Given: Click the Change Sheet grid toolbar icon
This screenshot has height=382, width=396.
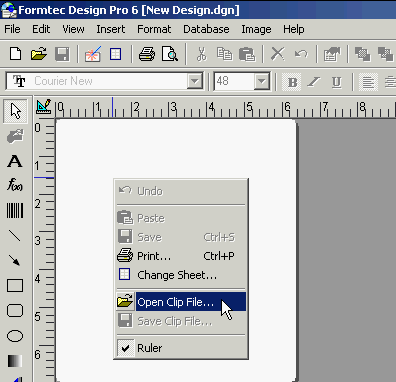Looking at the screenshot, I should click(x=115, y=54).
